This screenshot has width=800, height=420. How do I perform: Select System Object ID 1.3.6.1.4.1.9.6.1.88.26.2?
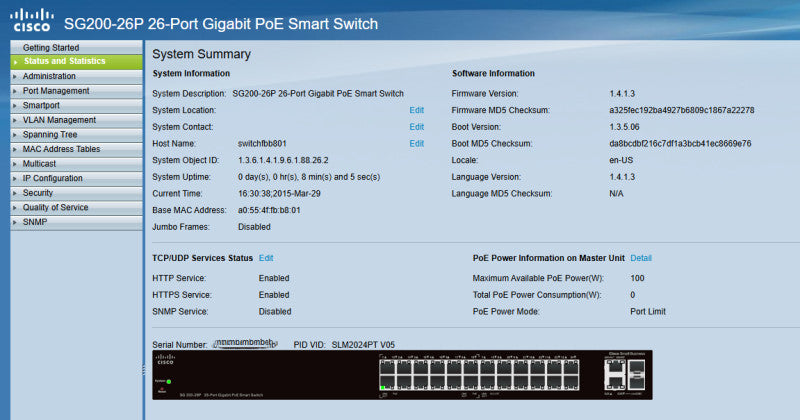283,160
